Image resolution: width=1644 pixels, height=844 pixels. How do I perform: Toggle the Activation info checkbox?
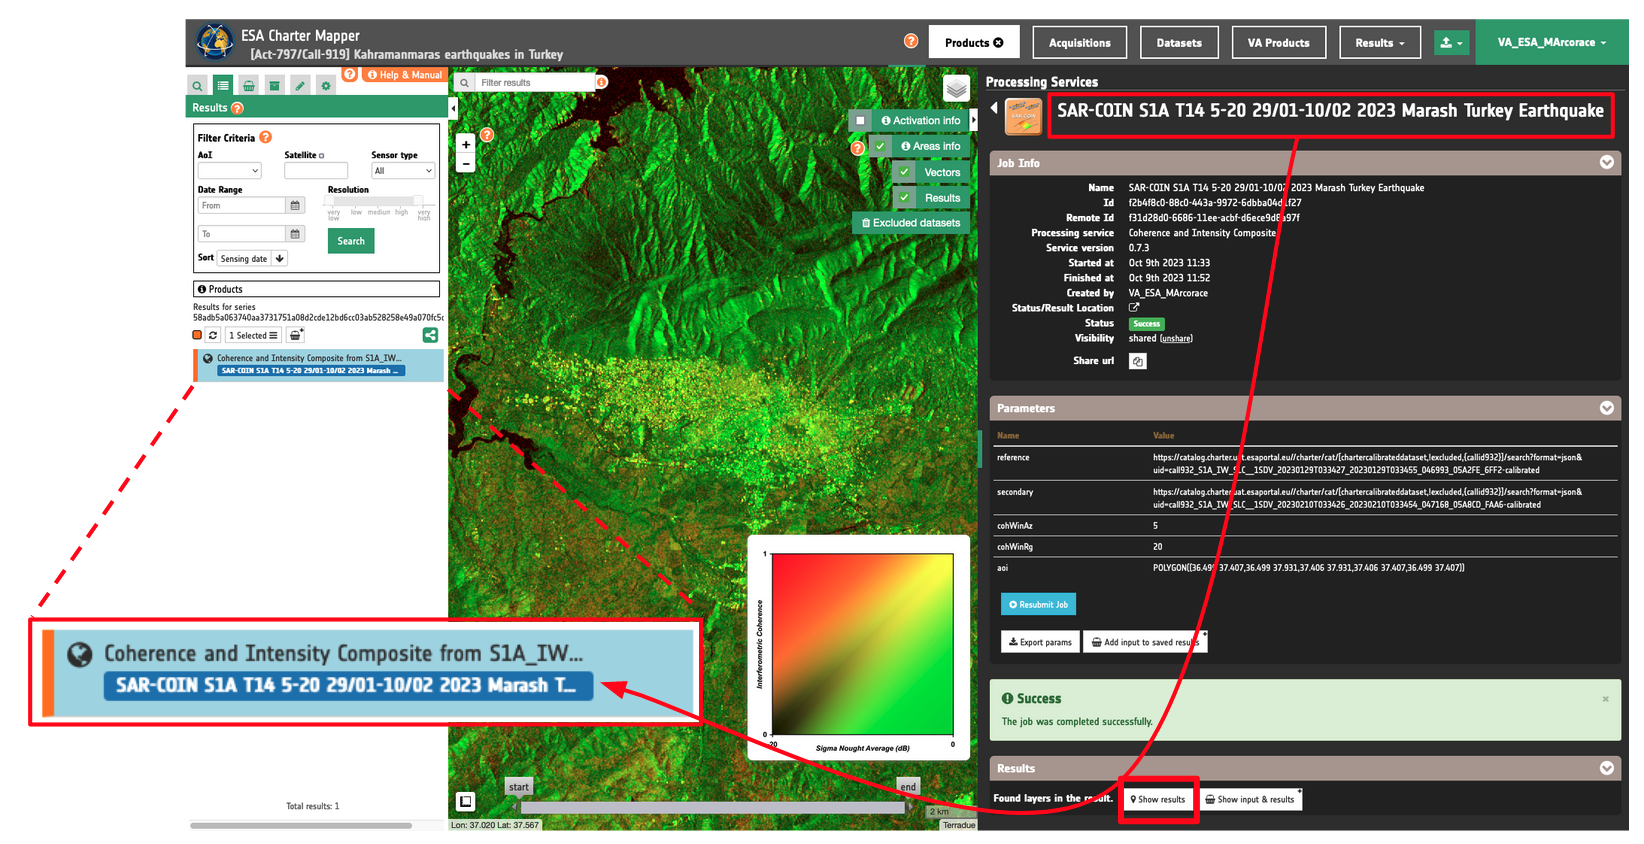(860, 120)
